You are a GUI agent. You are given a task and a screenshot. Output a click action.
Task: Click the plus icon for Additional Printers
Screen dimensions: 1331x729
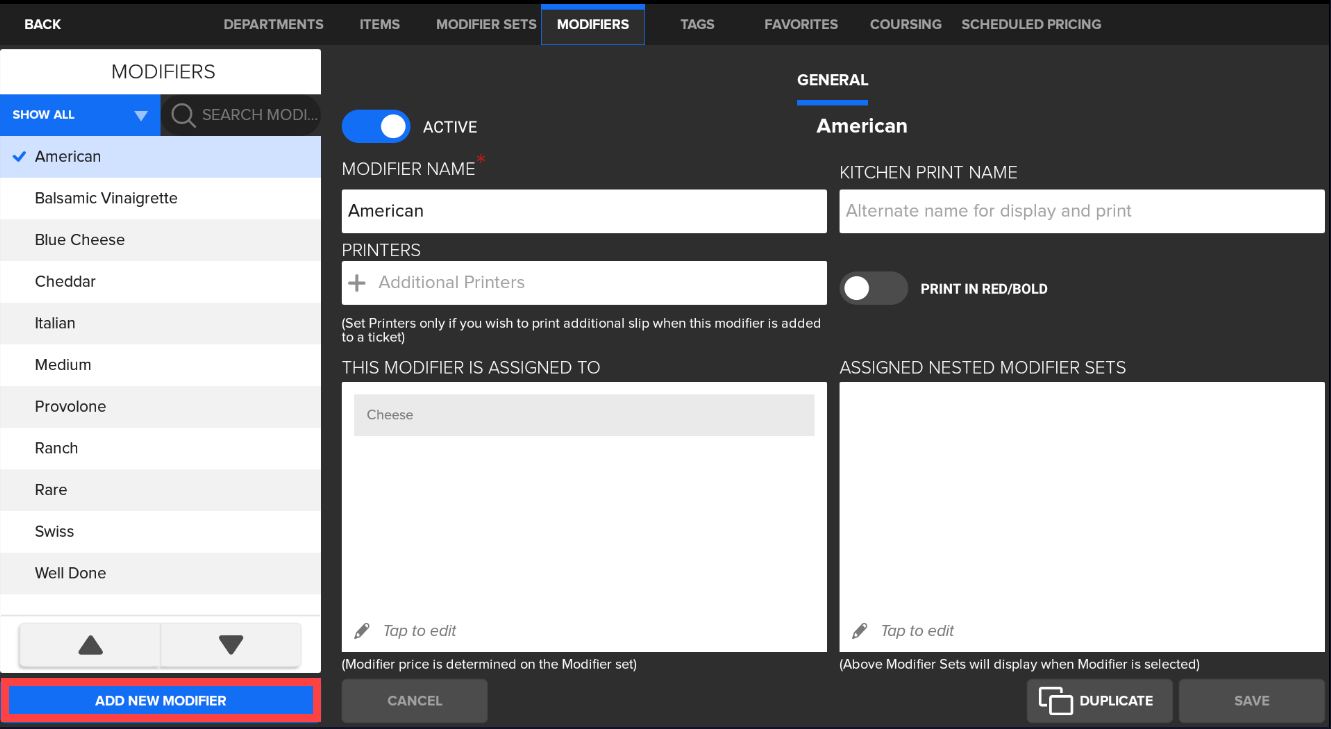click(356, 283)
